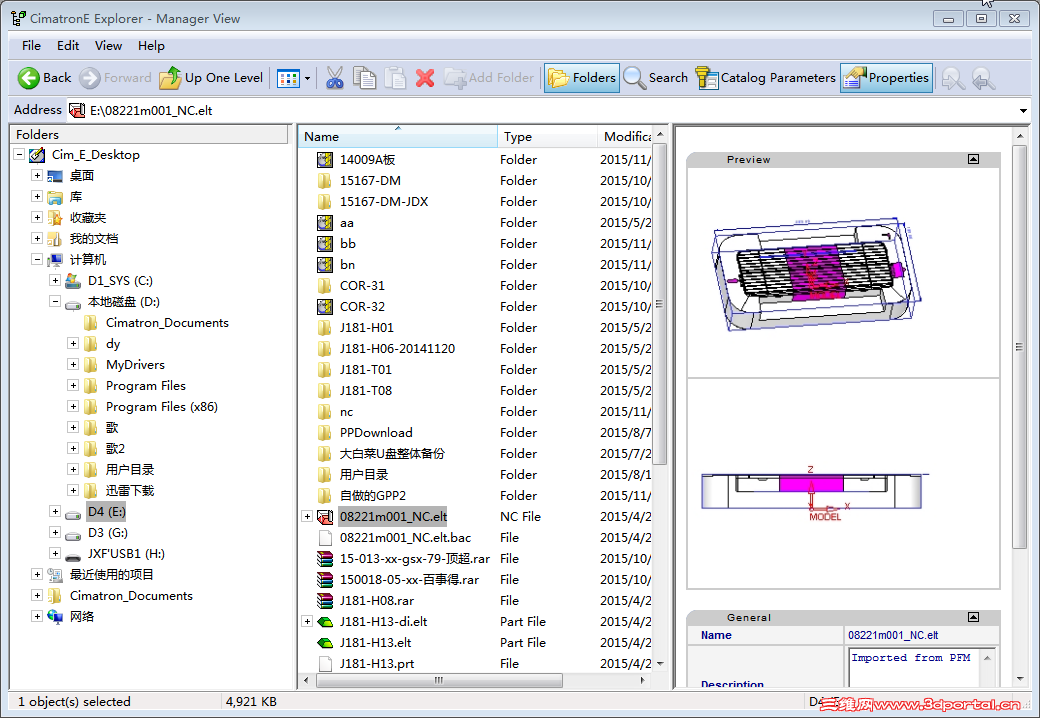
Task: Click the Forward navigation button
Action: point(115,78)
